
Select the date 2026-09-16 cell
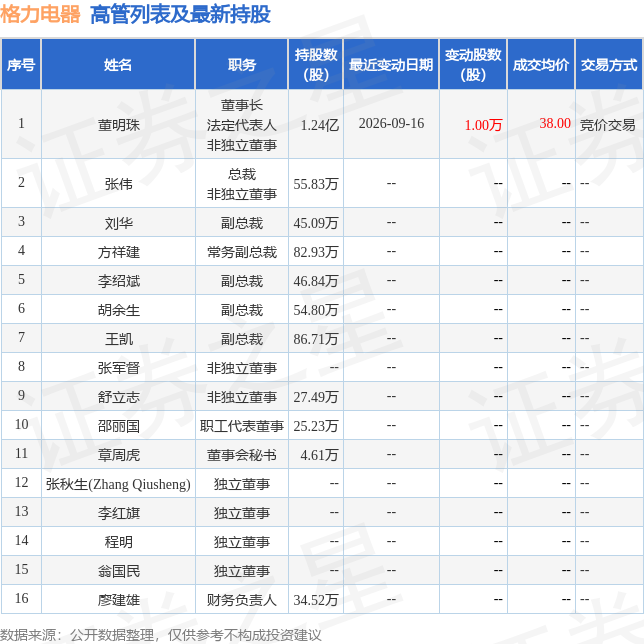pos(391,123)
